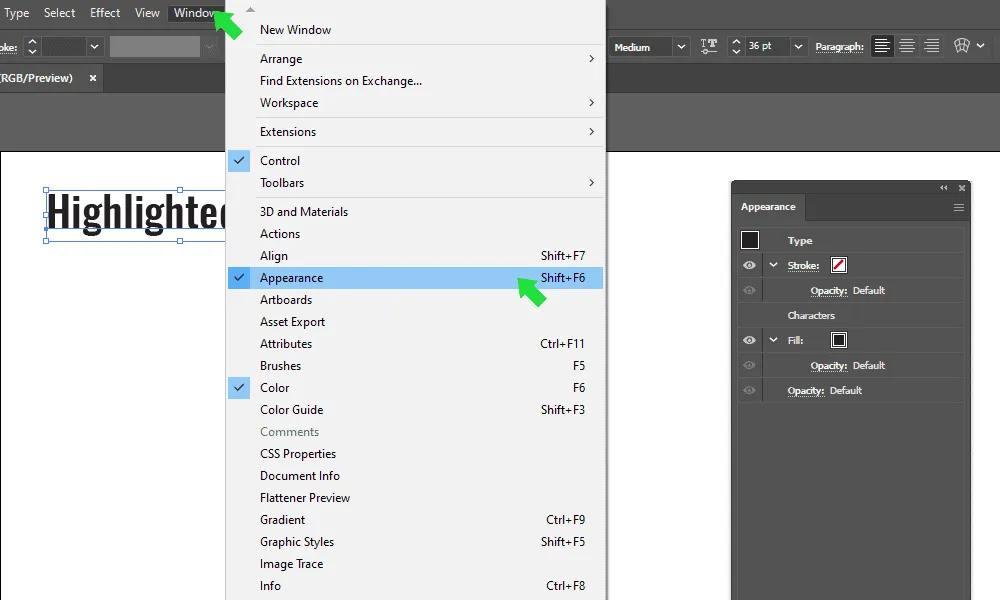The image size is (1000, 600).
Task: Open dropdown next to the envelope icon
Action: 981,46
